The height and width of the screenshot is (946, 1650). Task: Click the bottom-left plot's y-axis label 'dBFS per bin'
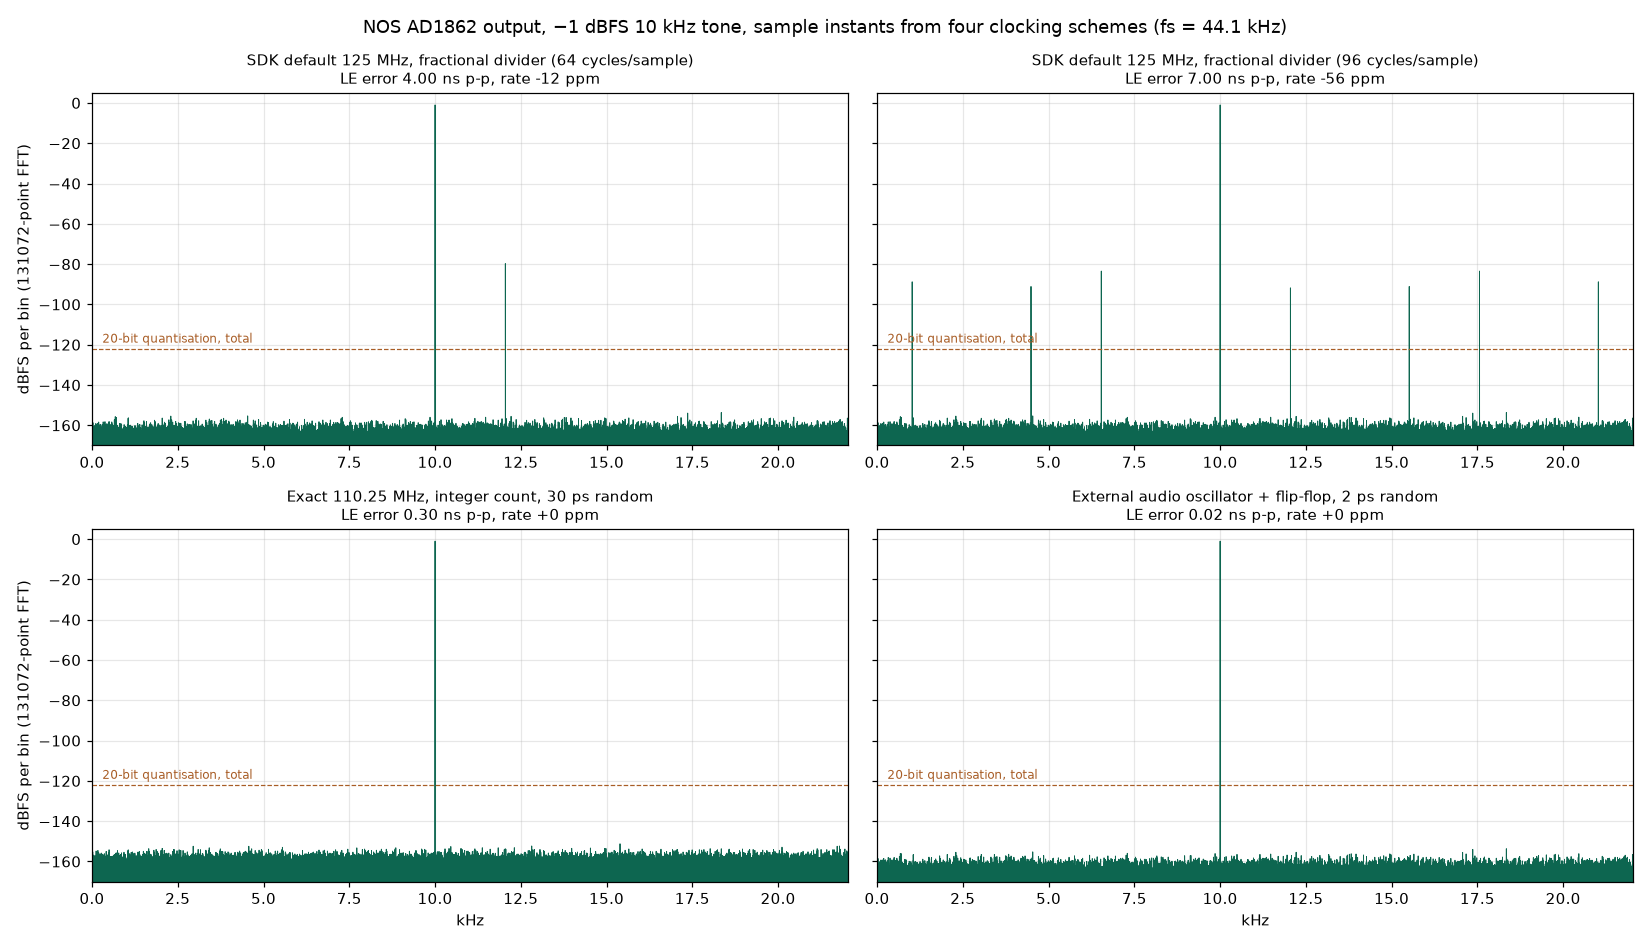tap(24, 705)
